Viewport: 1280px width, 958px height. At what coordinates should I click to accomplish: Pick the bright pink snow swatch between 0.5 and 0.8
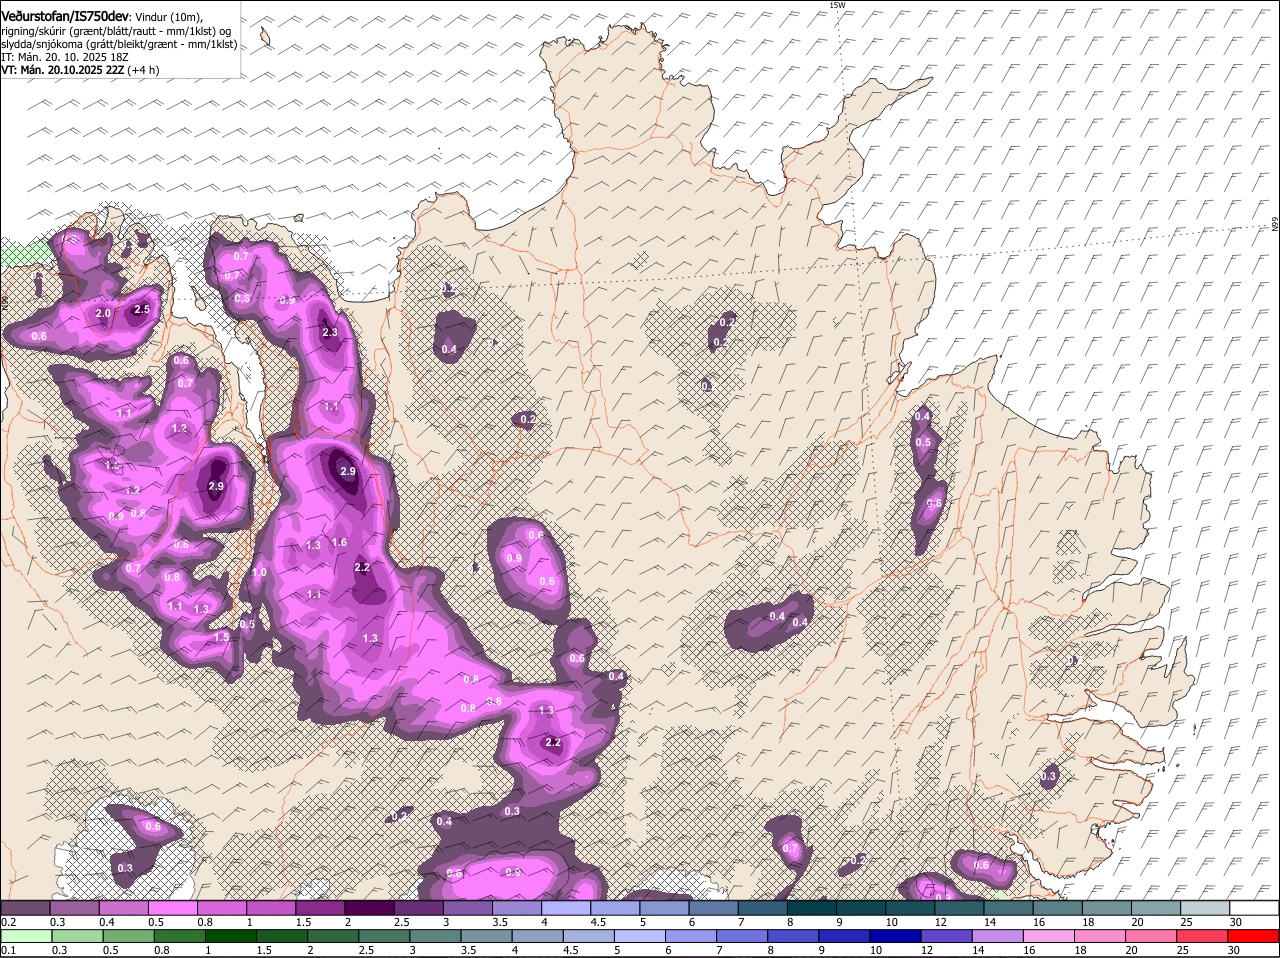point(174,908)
